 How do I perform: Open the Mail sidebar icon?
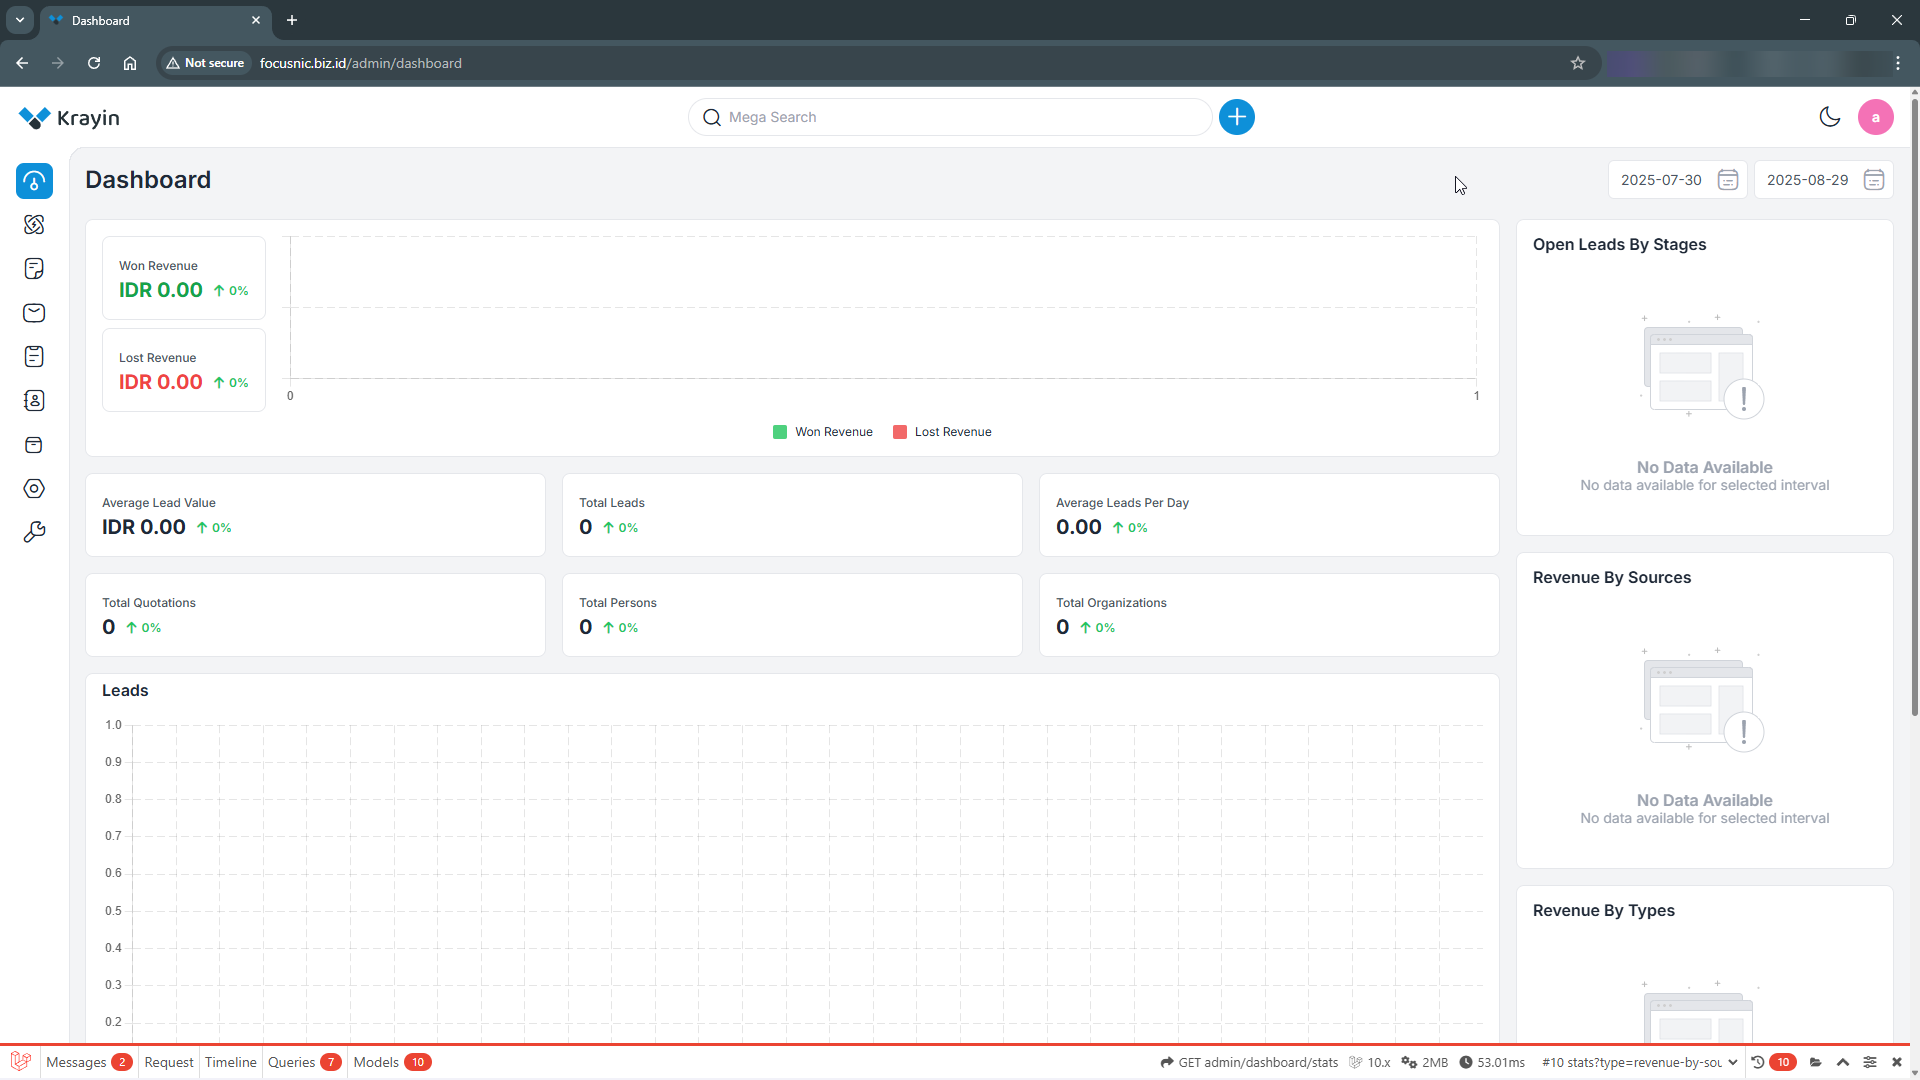[34, 313]
